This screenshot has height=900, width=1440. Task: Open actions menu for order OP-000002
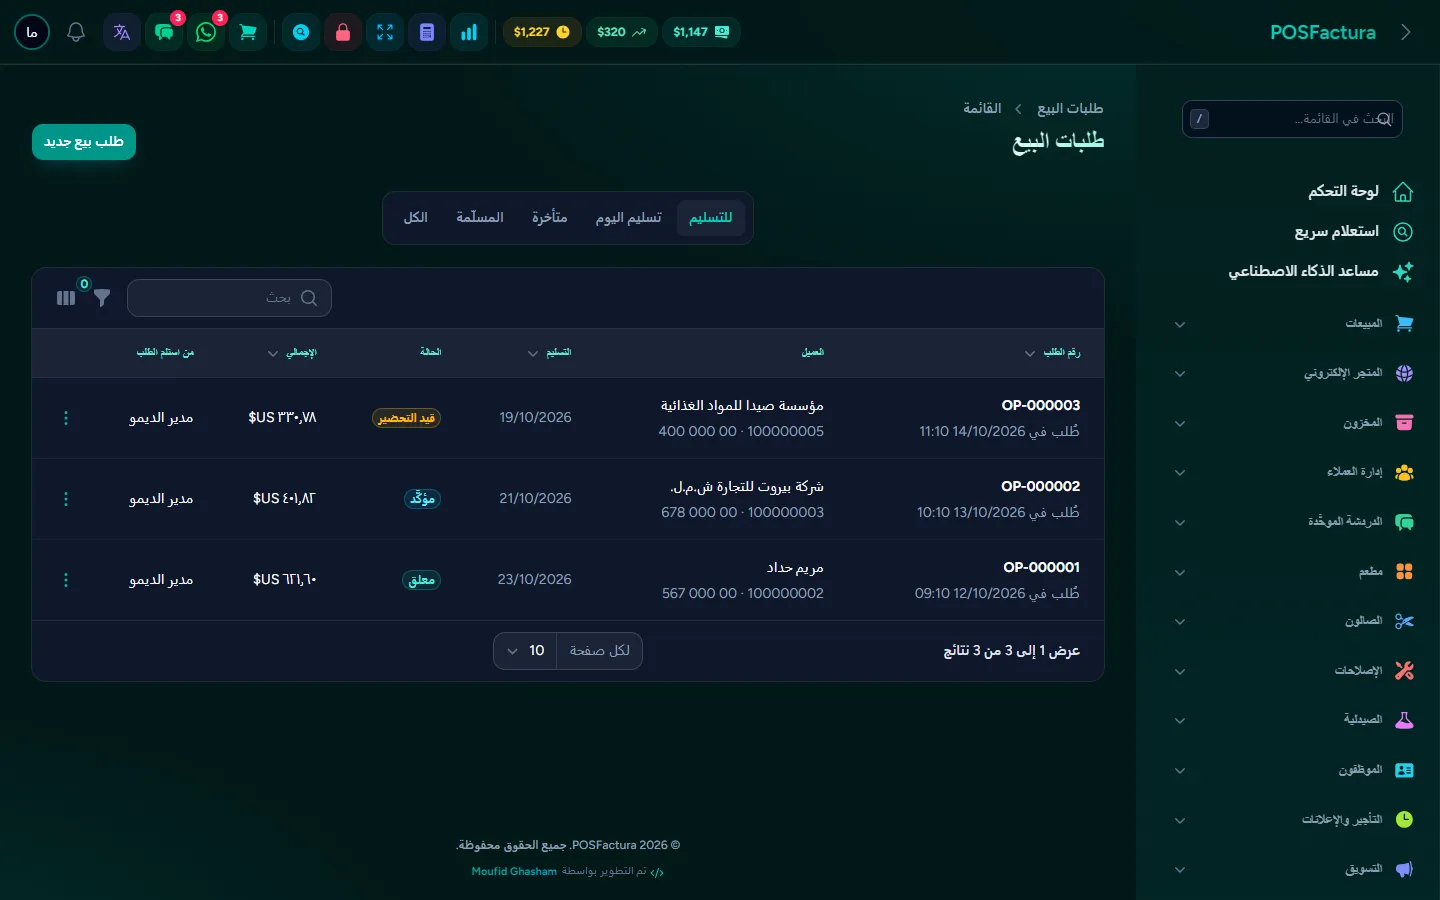pyautogui.click(x=66, y=499)
